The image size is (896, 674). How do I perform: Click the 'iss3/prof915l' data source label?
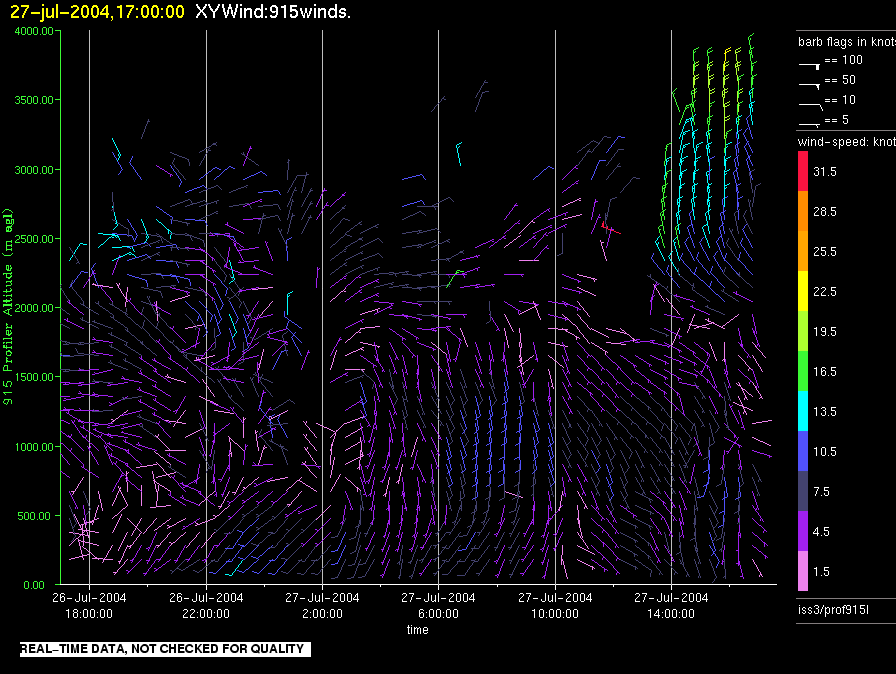[833, 610]
